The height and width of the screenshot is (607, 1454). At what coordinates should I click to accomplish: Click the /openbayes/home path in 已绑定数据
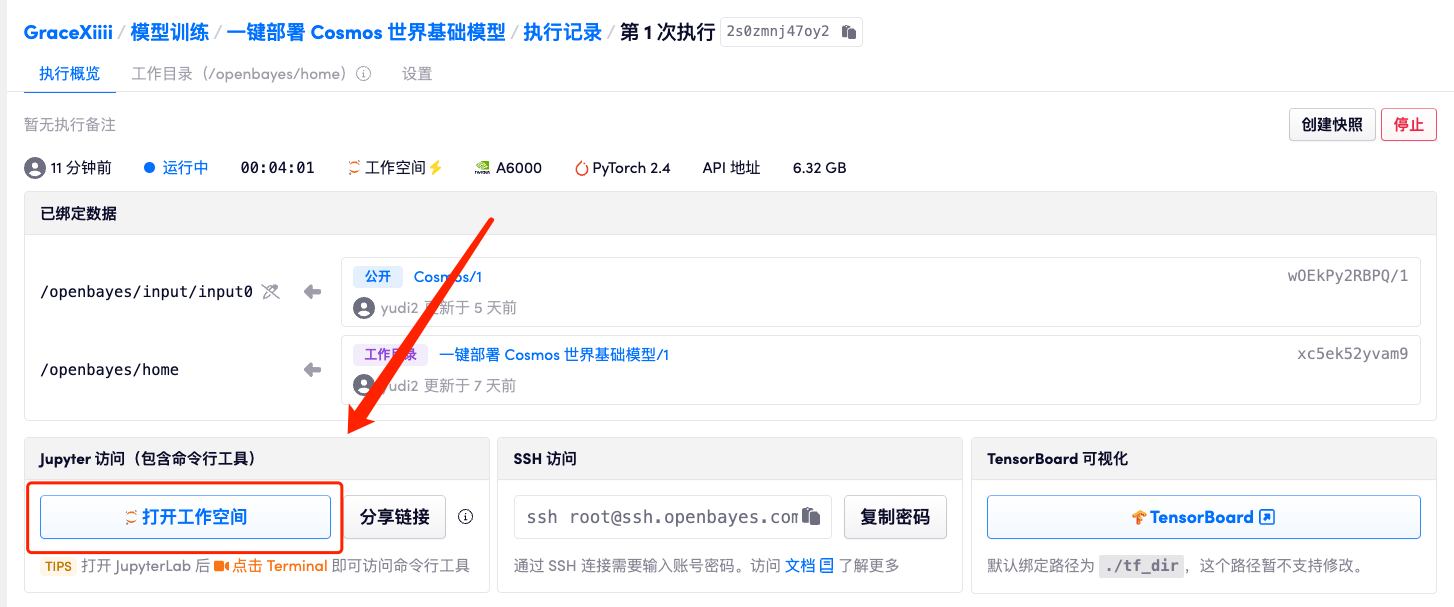pyautogui.click(x=110, y=370)
